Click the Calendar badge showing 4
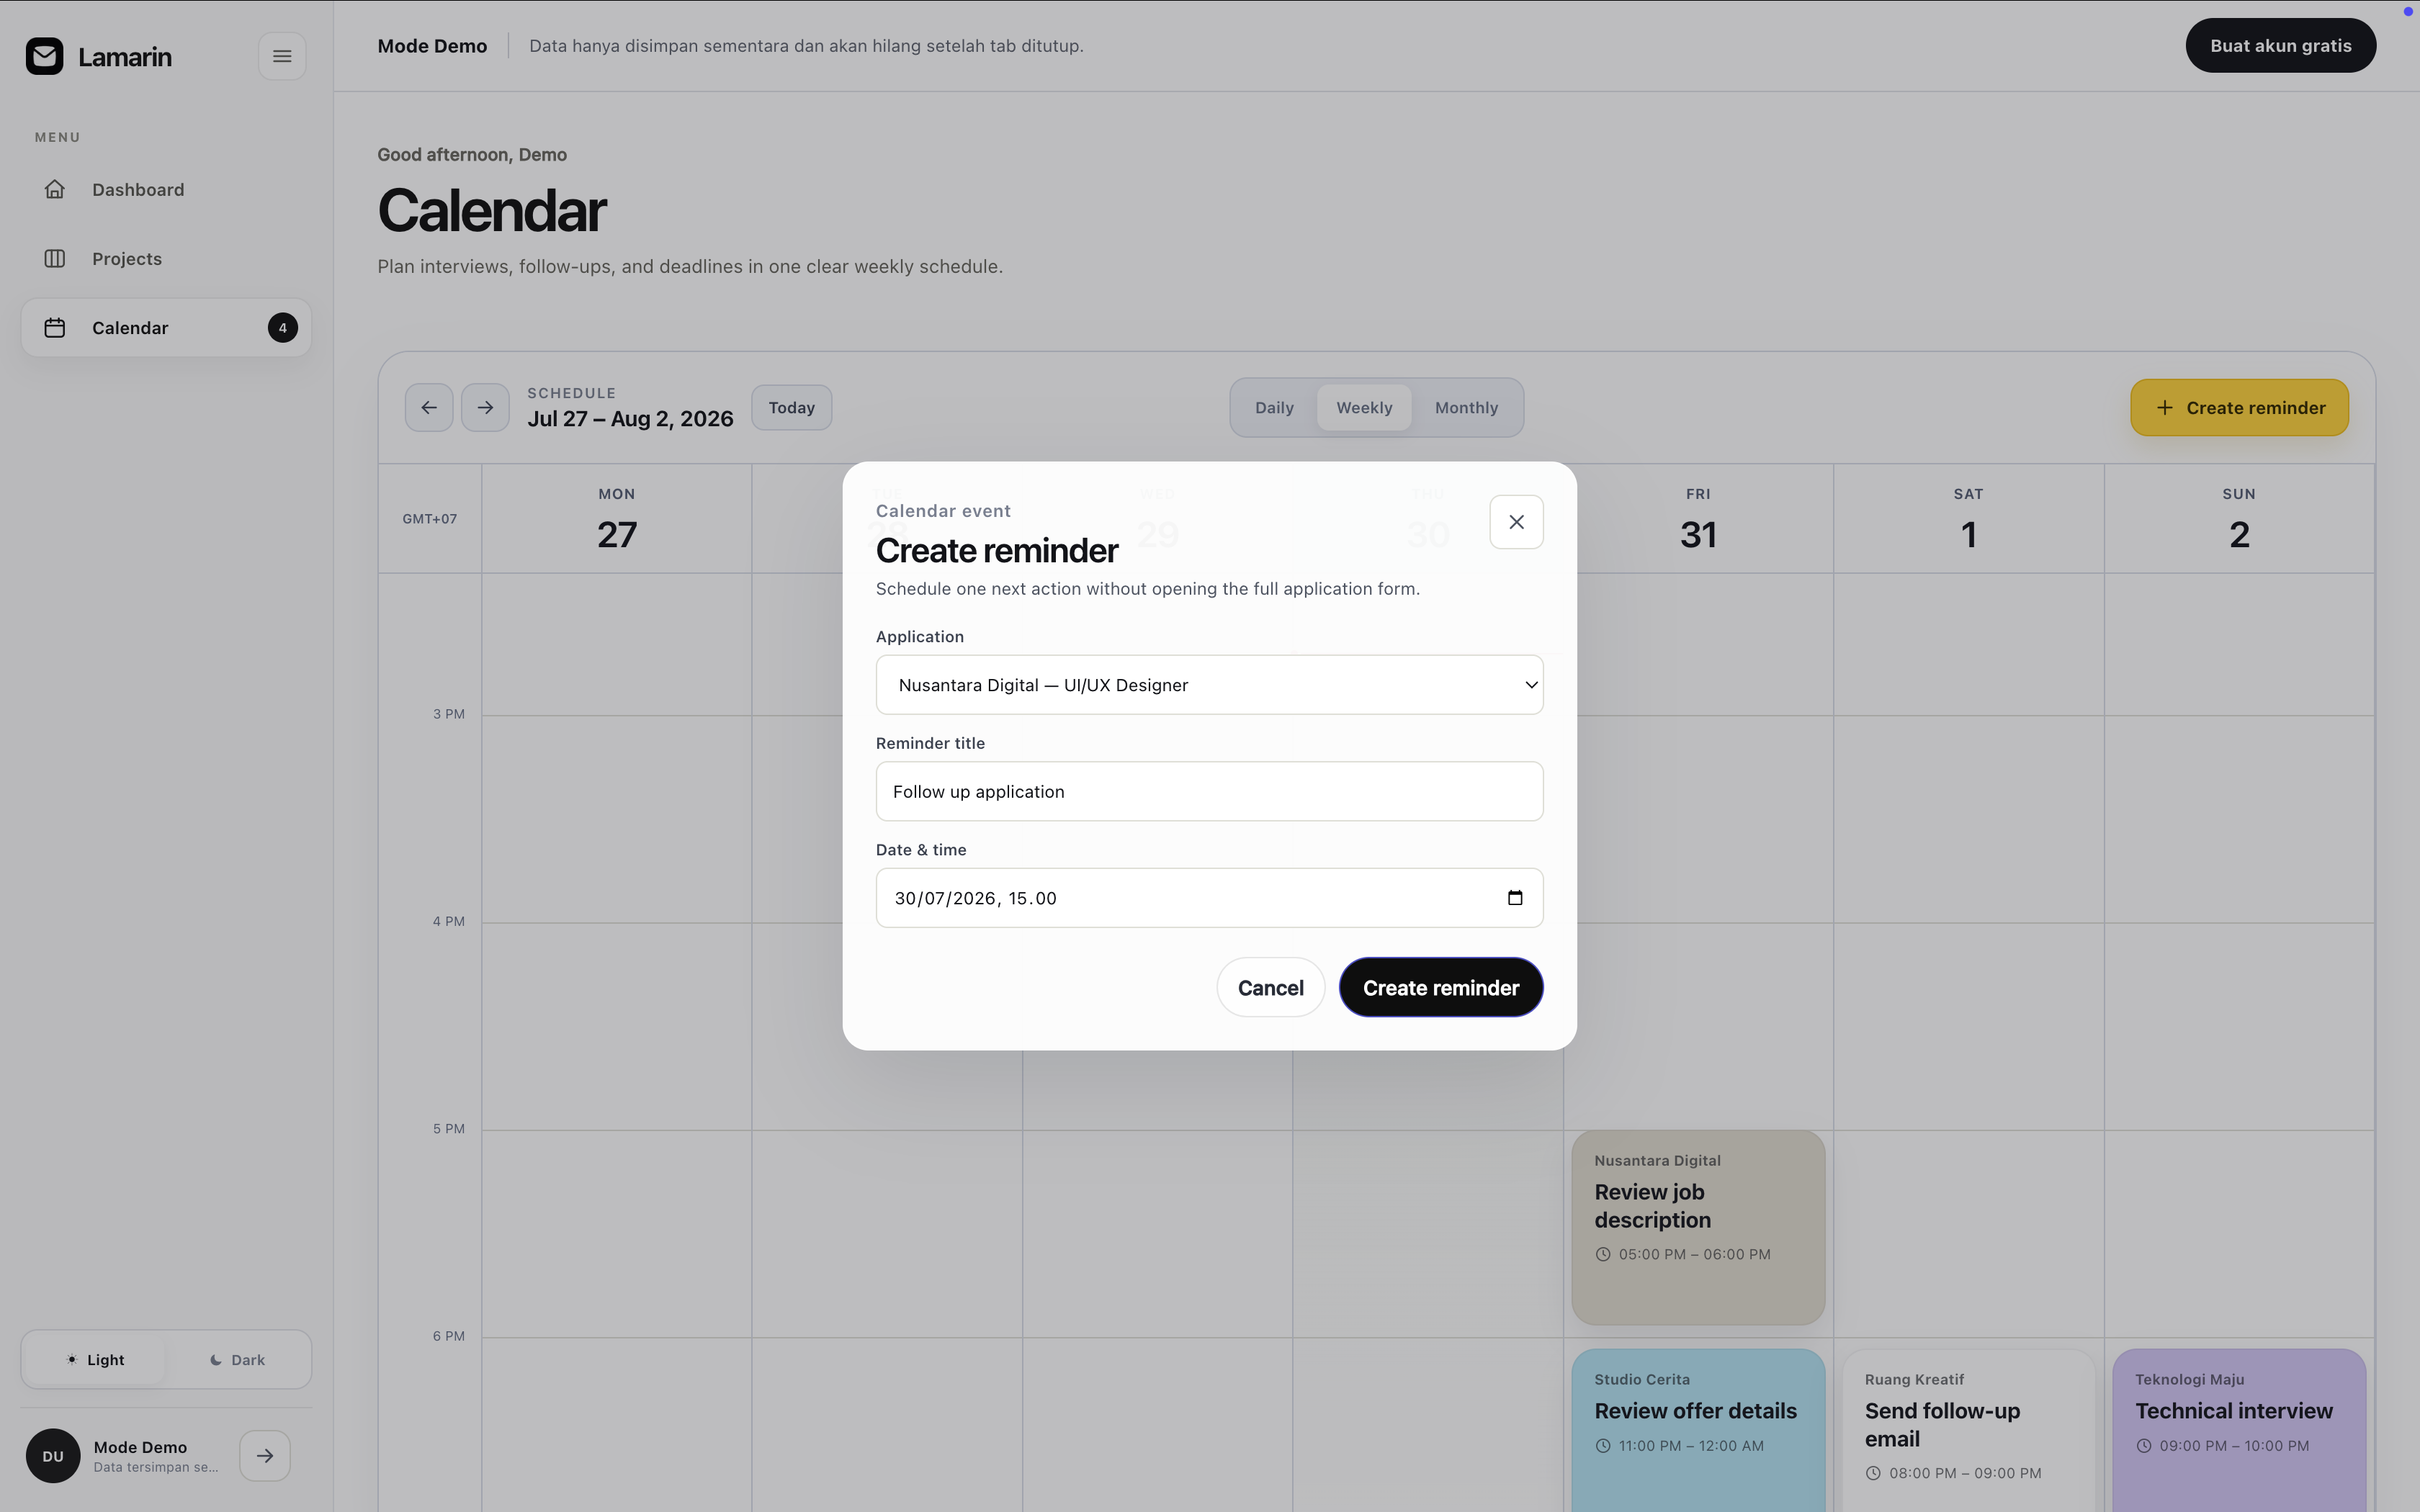Image resolution: width=2420 pixels, height=1512 pixels. point(282,327)
